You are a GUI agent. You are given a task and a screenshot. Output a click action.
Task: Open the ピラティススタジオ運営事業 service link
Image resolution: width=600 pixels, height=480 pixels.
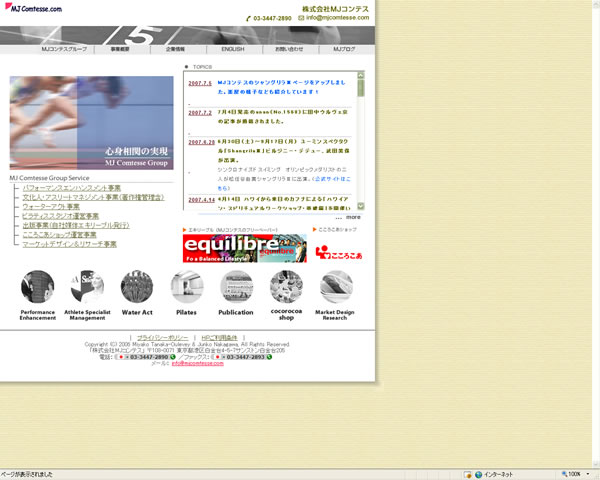60,216
